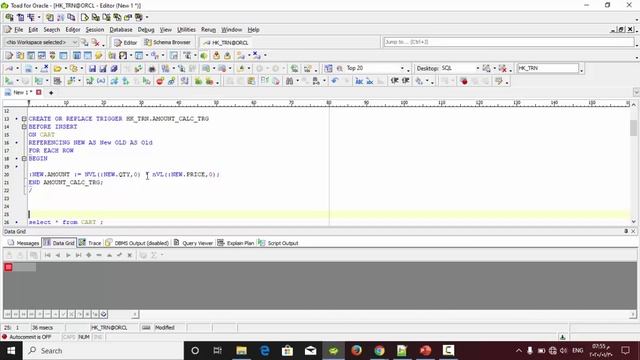640x360 pixels.
Task: Open the Editor menu
Action: 73,30
